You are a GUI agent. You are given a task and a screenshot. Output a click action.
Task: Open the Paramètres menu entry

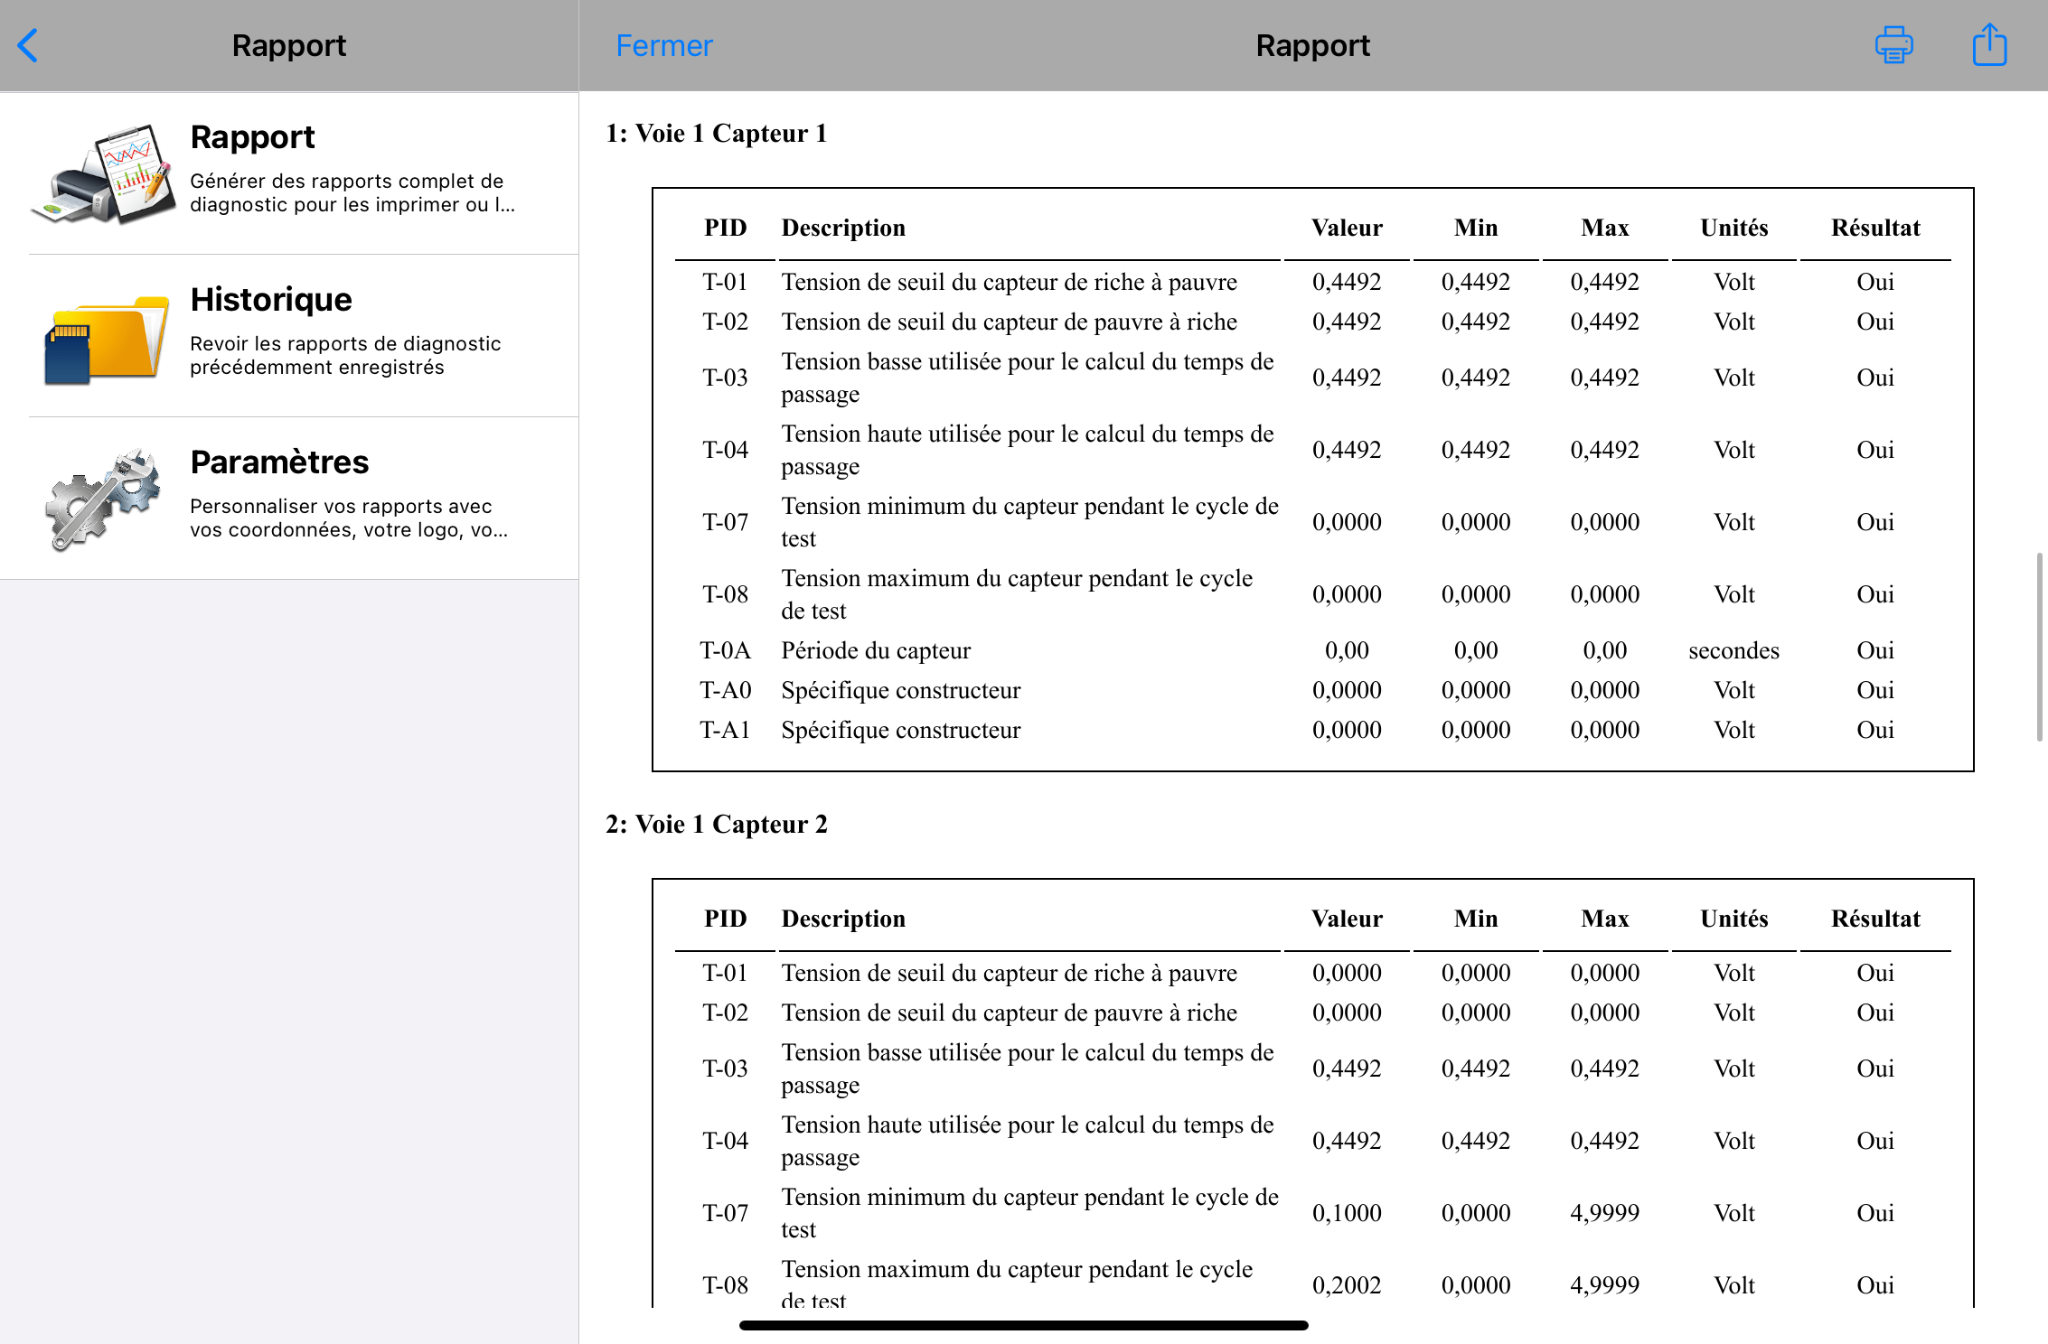pyautogui.click(x=289, y=498)
